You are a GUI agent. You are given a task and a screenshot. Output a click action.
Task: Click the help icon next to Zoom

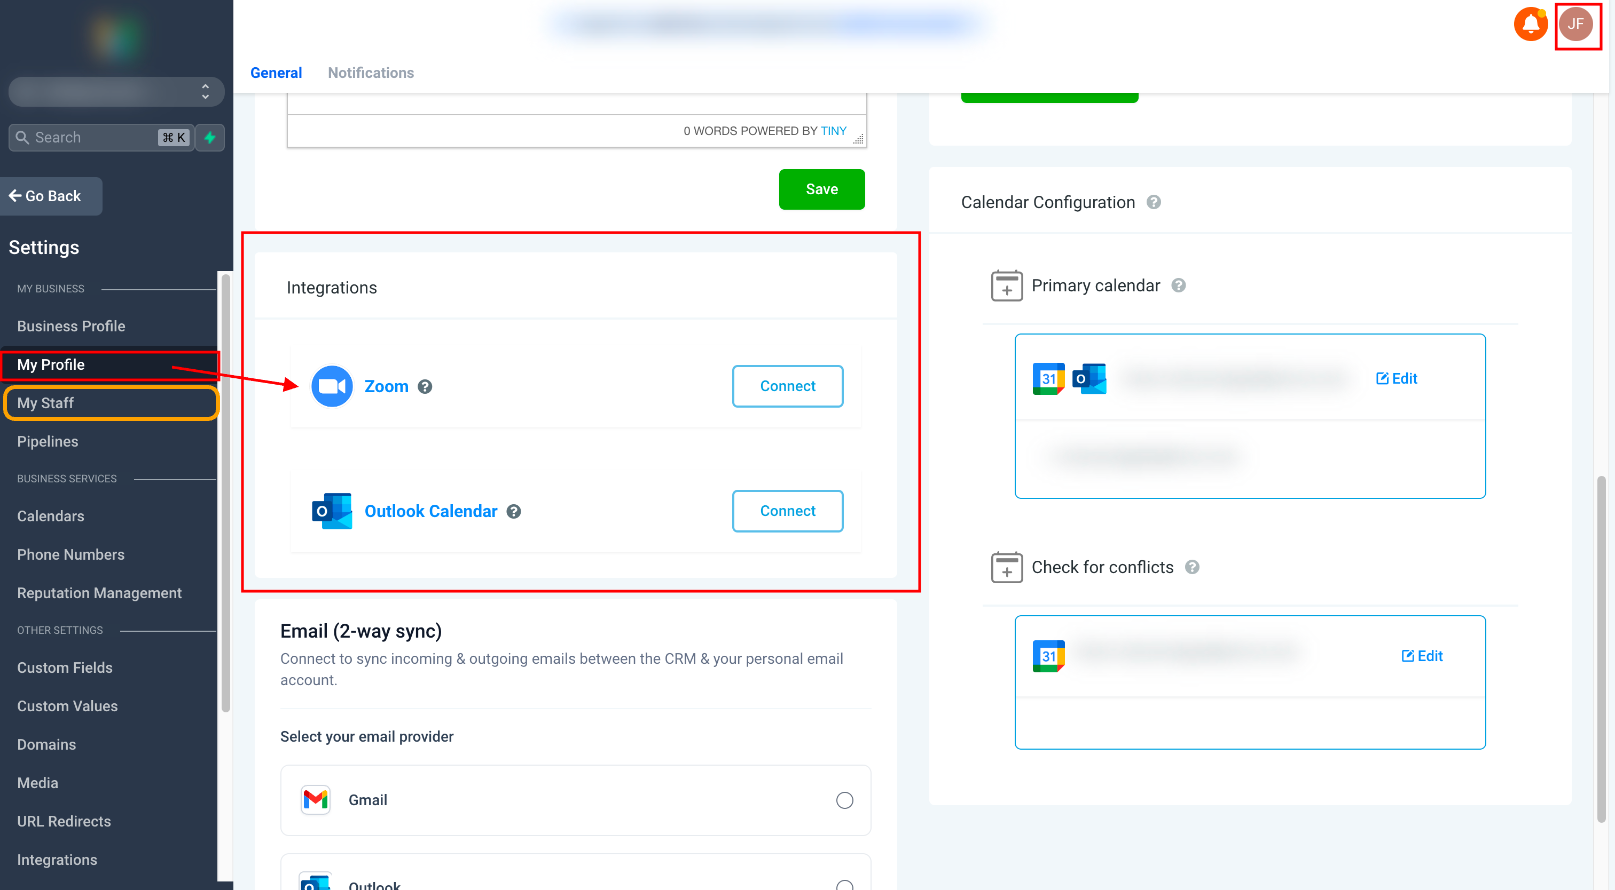coord(425,387)
